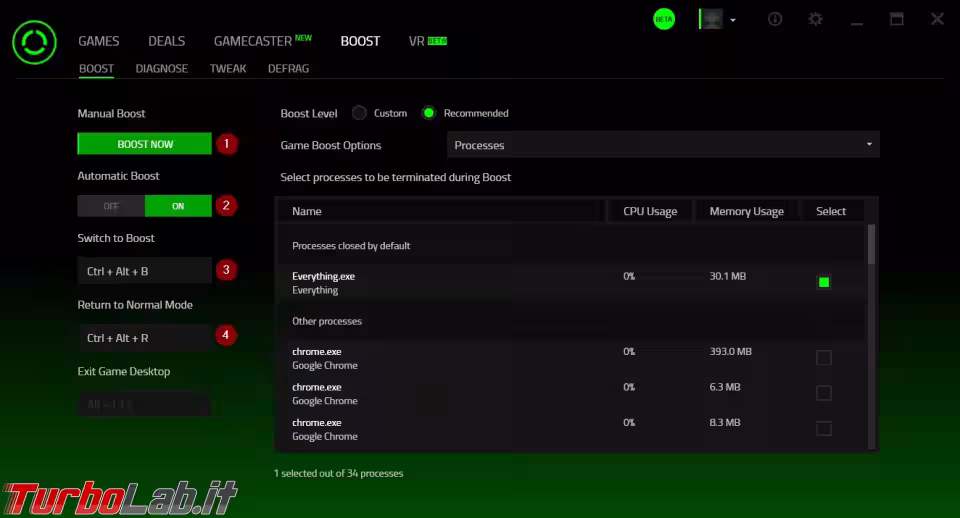
Task: Edit the Ctrl + Alt + R hotkey field
Action: pos(144,337)
